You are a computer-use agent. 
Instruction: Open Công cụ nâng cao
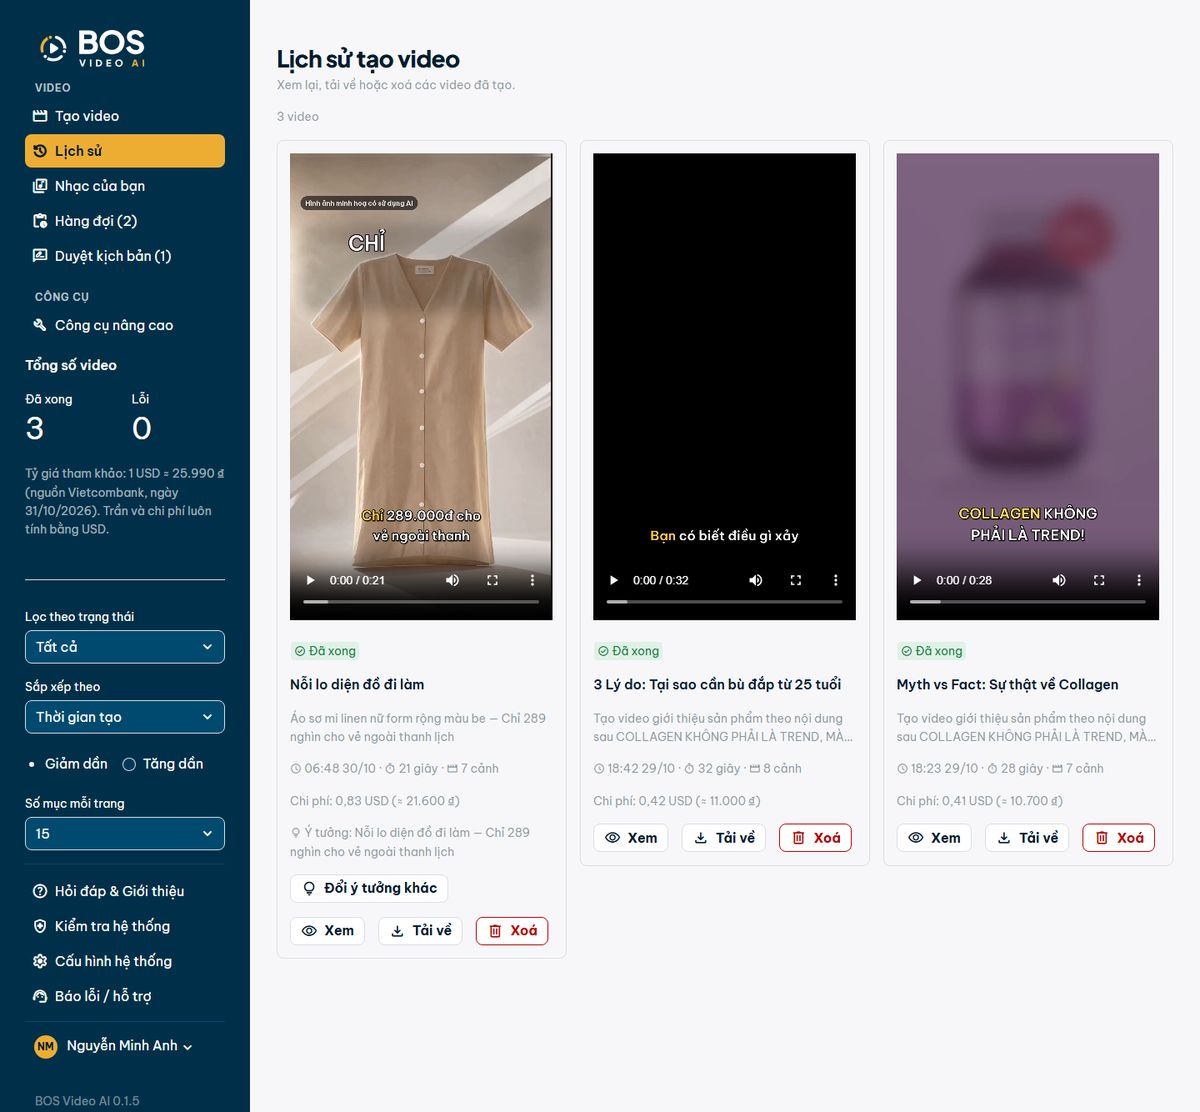tap(125, 325)
